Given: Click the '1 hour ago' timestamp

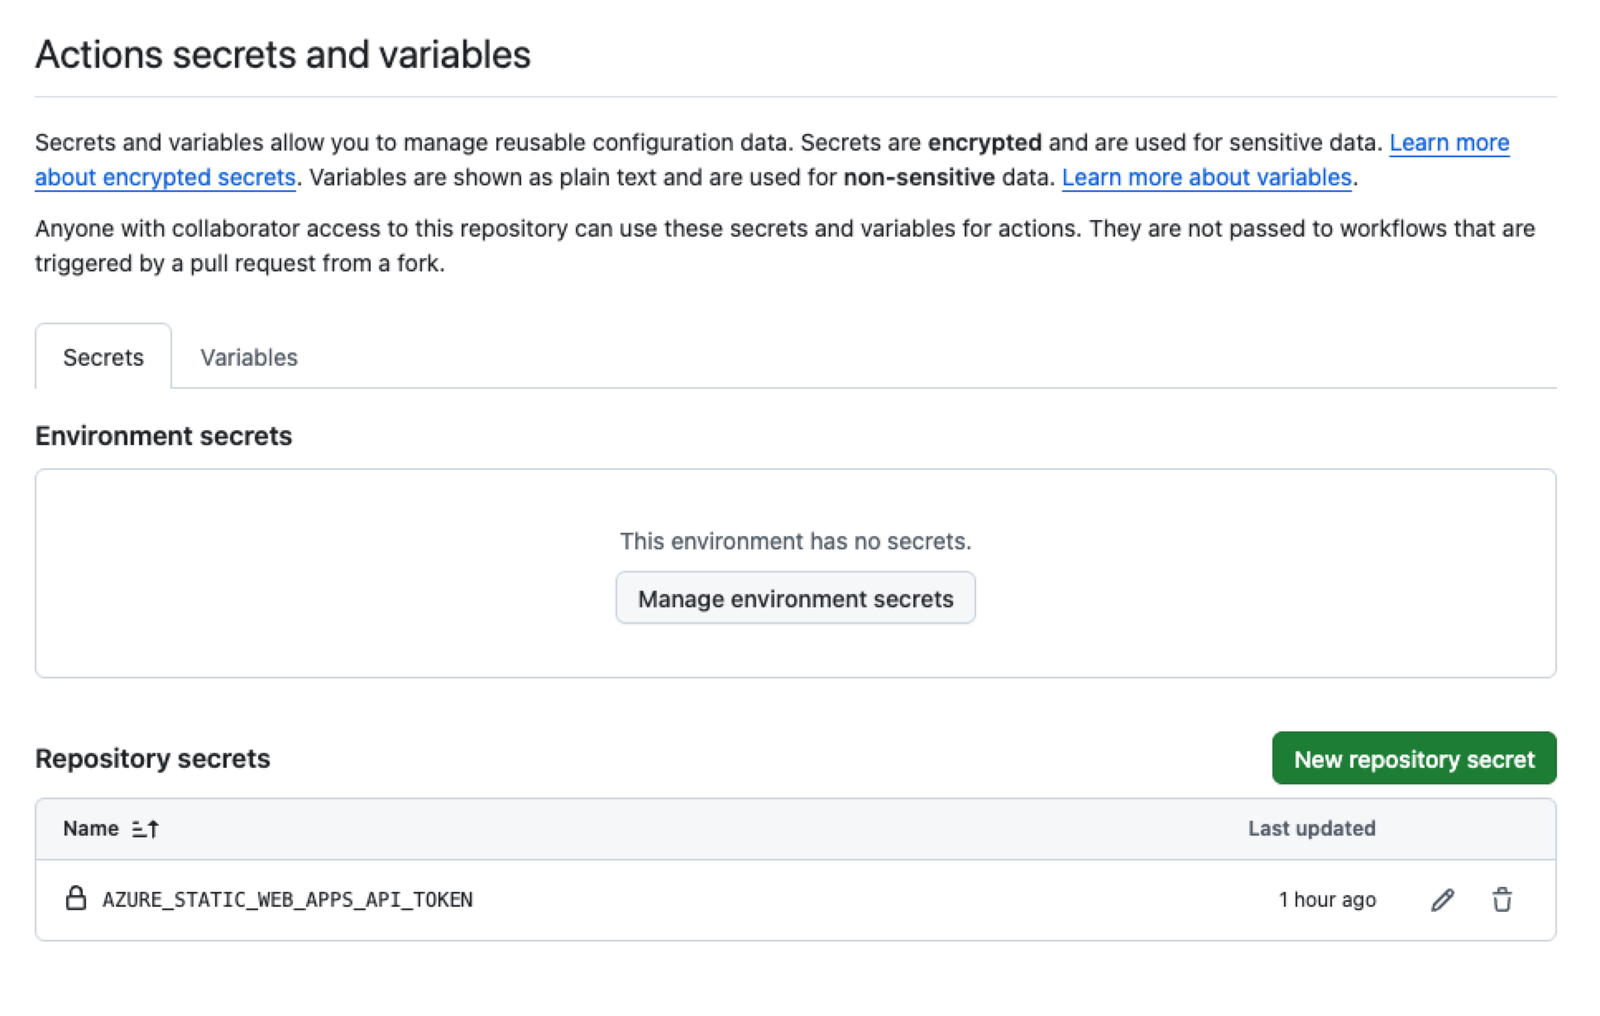Looking at the screenshot, I should [x=1327, y=899].
